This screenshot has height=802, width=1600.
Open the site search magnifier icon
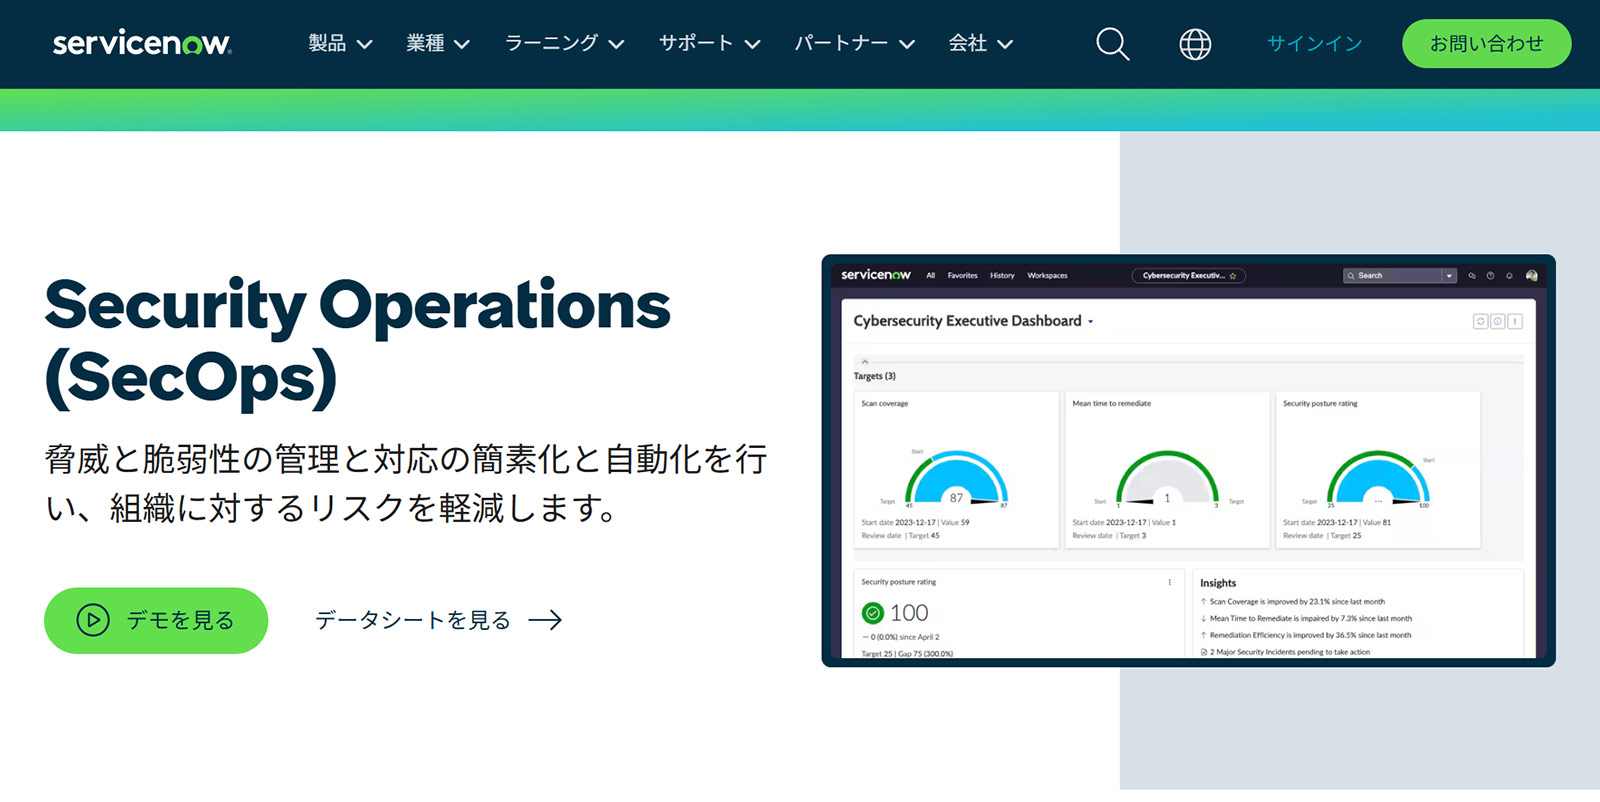coord(1112,44)
